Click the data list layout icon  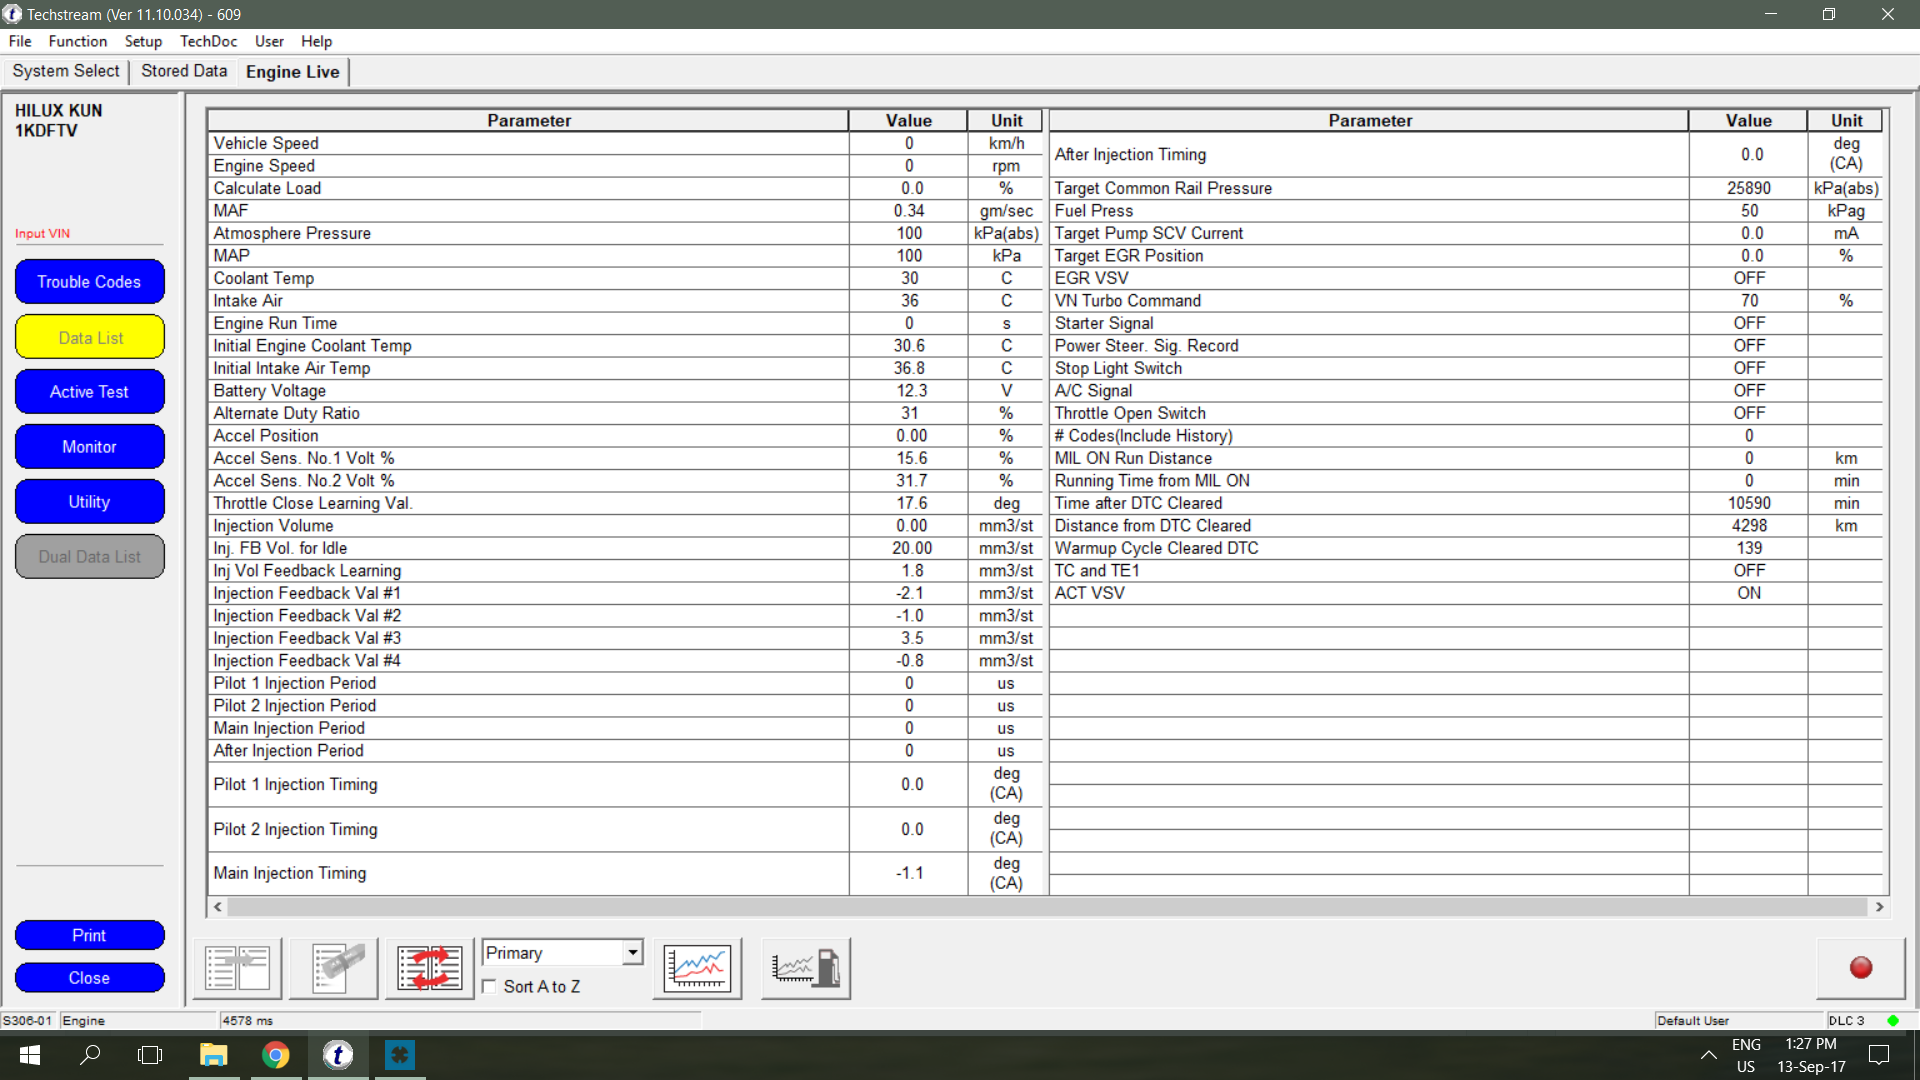click(x=238, y=968)
